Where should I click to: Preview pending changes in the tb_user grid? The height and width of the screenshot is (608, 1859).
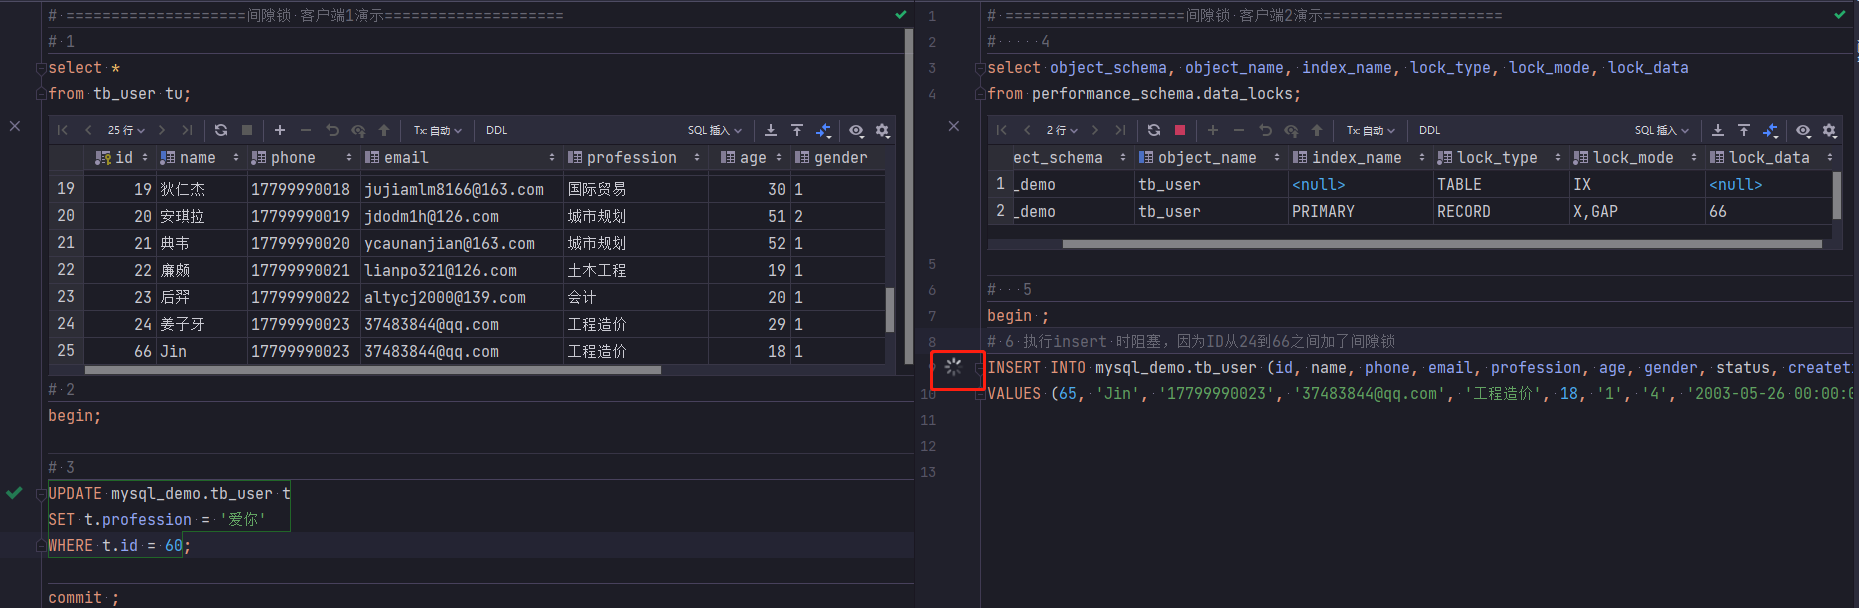[x=358, y=130]
